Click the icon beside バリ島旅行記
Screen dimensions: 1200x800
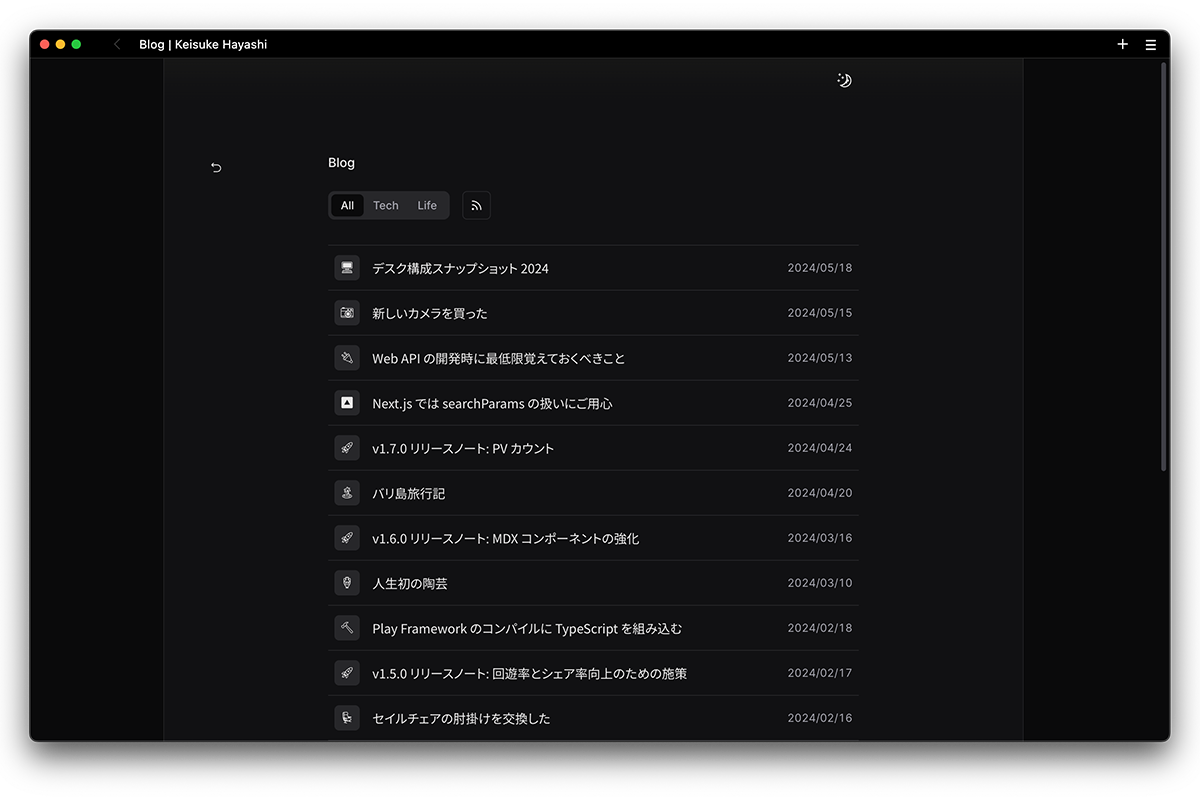(347, 493)
